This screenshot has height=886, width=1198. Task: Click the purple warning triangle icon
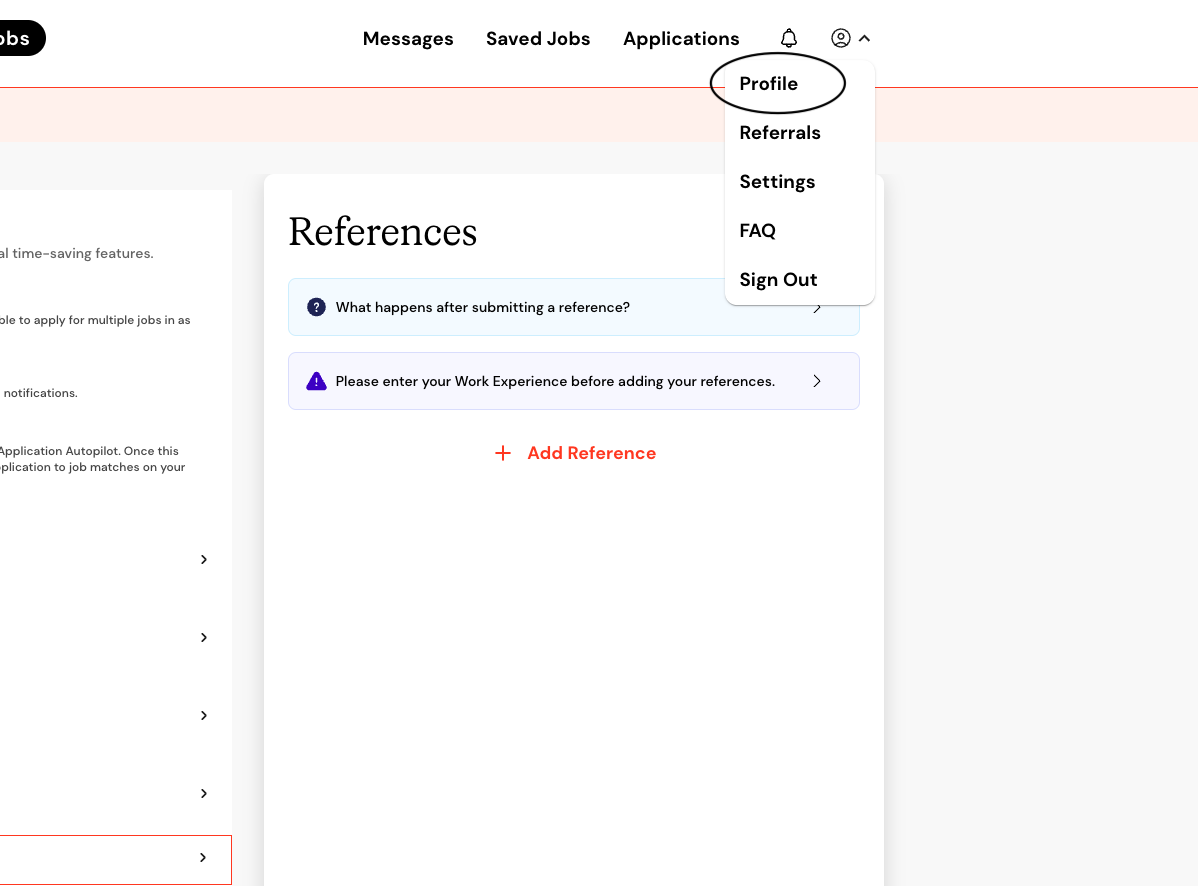316,380
